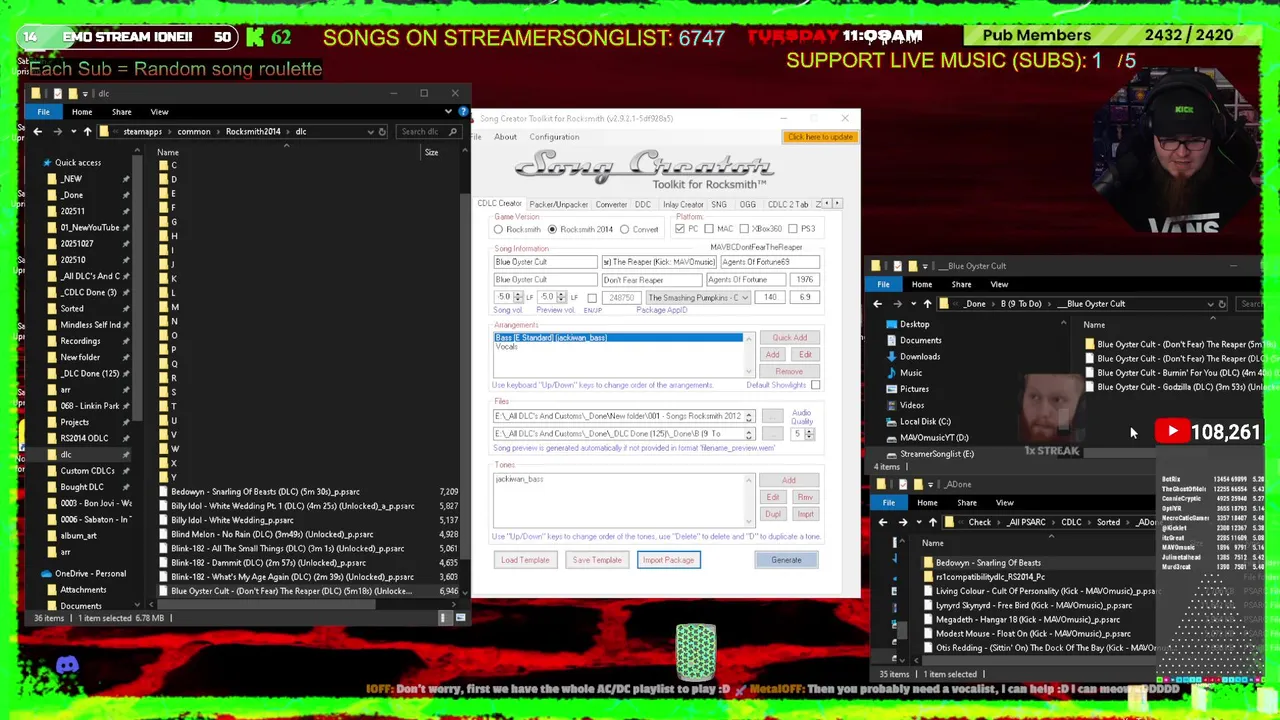Switch to the Packer/Unpacker tab
The width and height of the screenshot is (1280, 720).
pyautogui.click(x=559, y=204)
